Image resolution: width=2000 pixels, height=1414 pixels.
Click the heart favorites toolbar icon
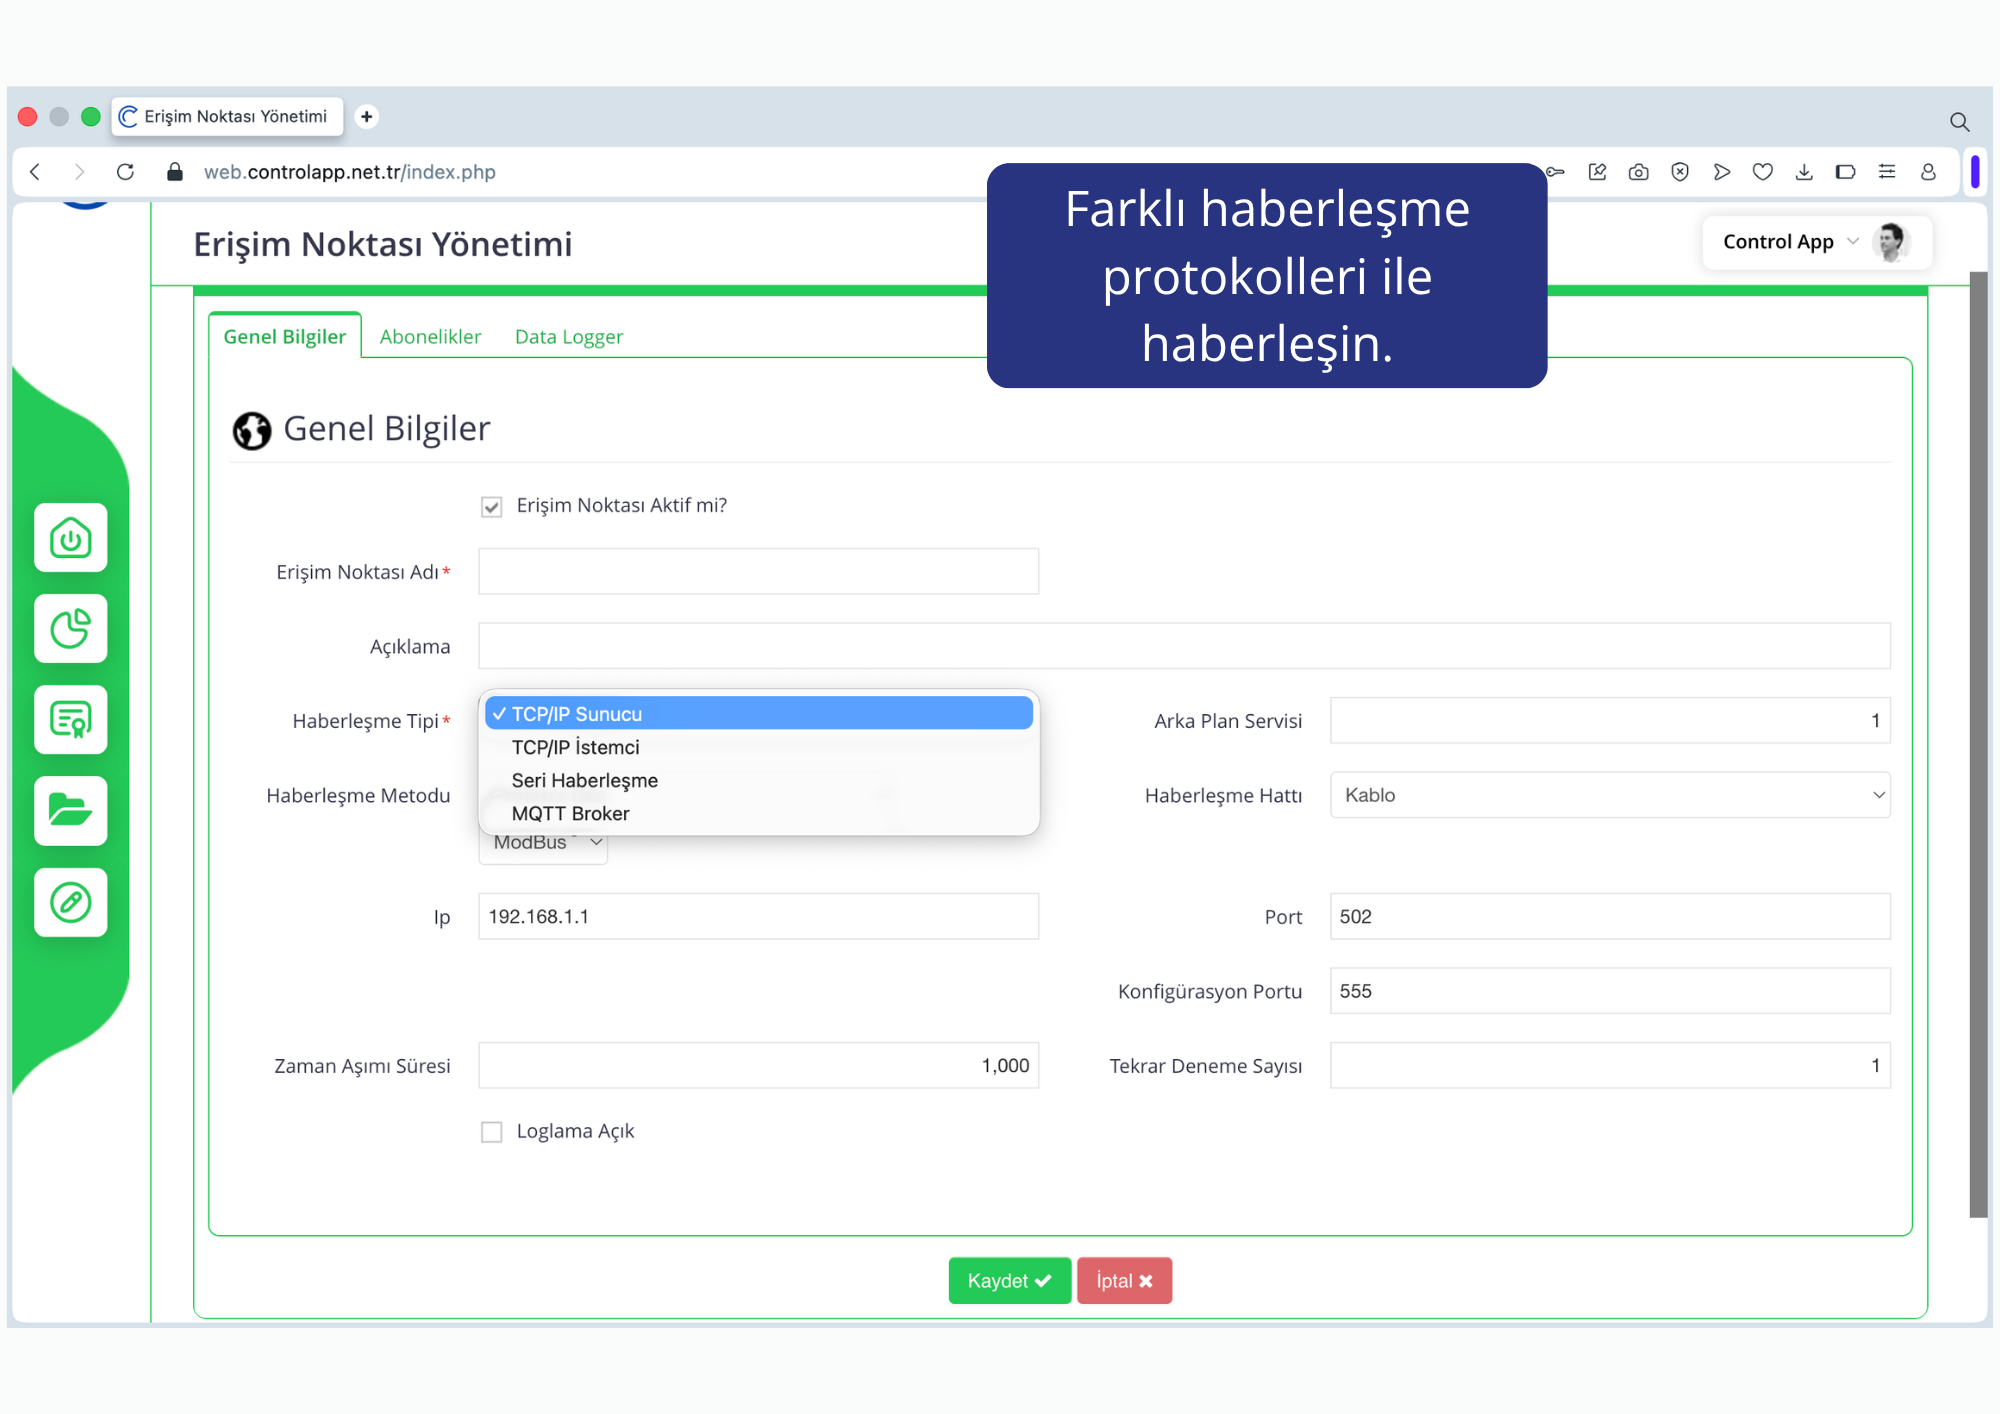pyautogui.click(x=1763, y=172)
